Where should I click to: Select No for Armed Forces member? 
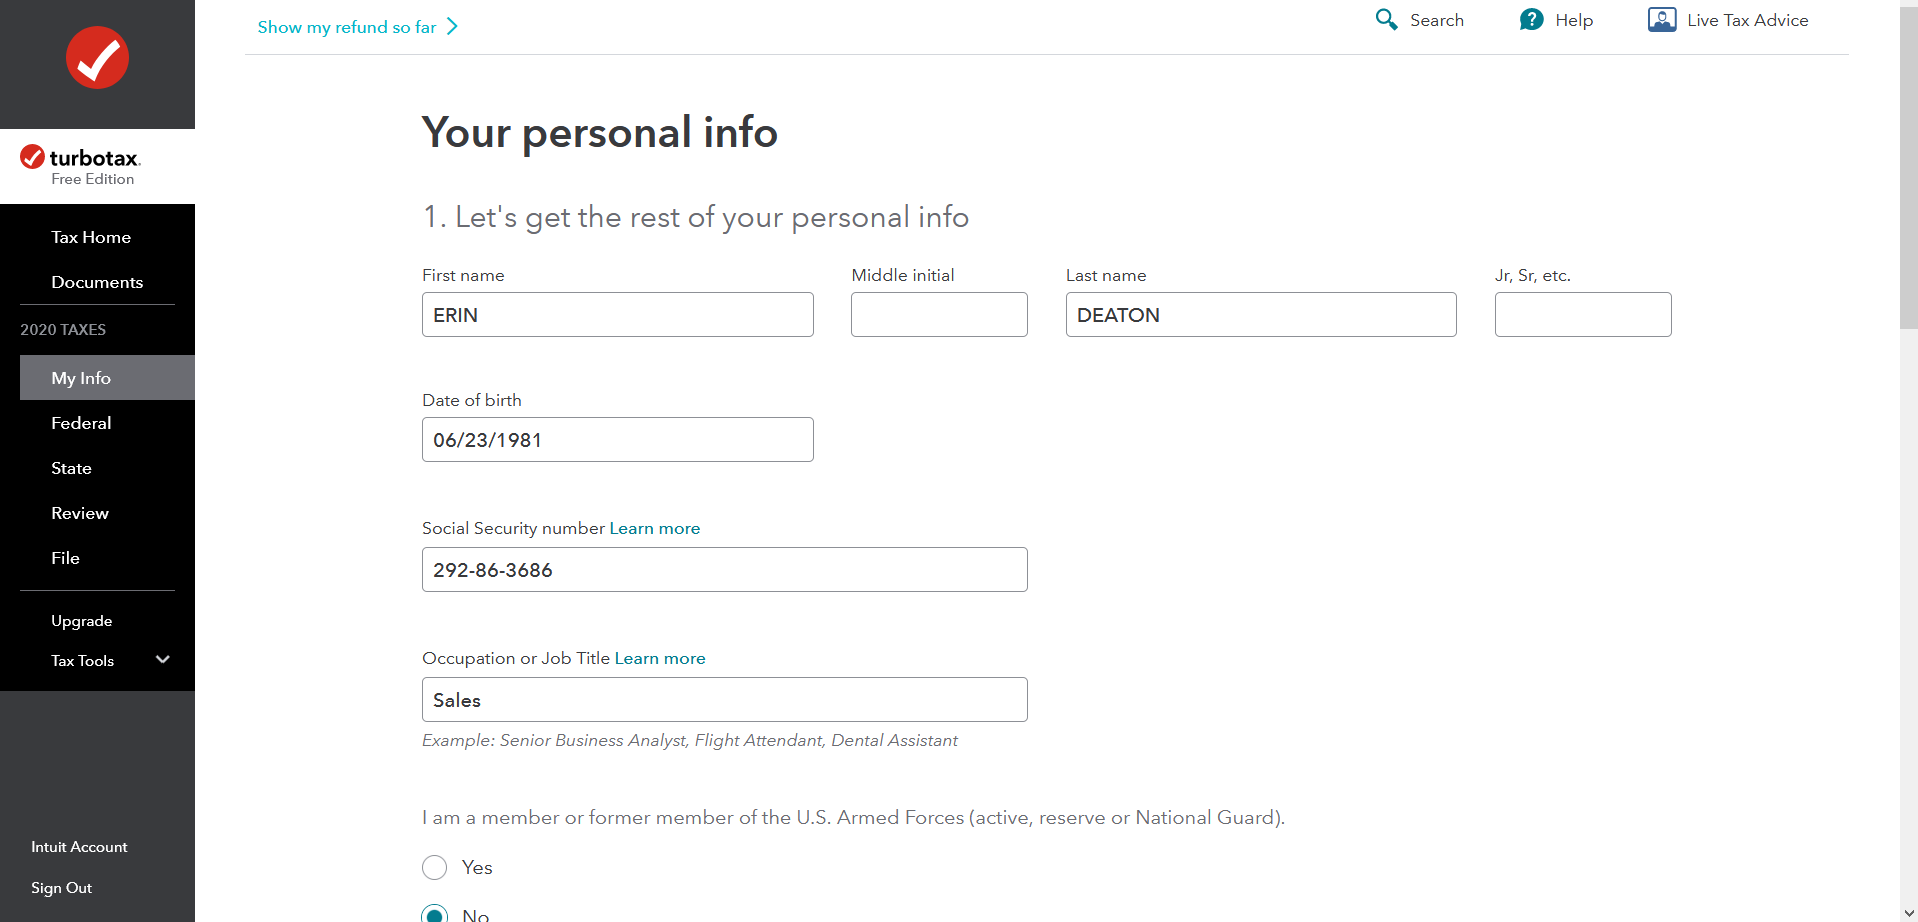click(x=435, y=914)
